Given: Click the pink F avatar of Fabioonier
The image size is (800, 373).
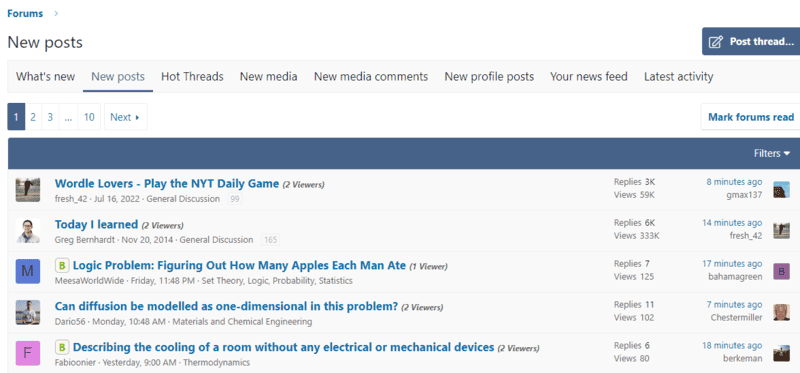Looking at the screenshot, I should tap(28, 353).
